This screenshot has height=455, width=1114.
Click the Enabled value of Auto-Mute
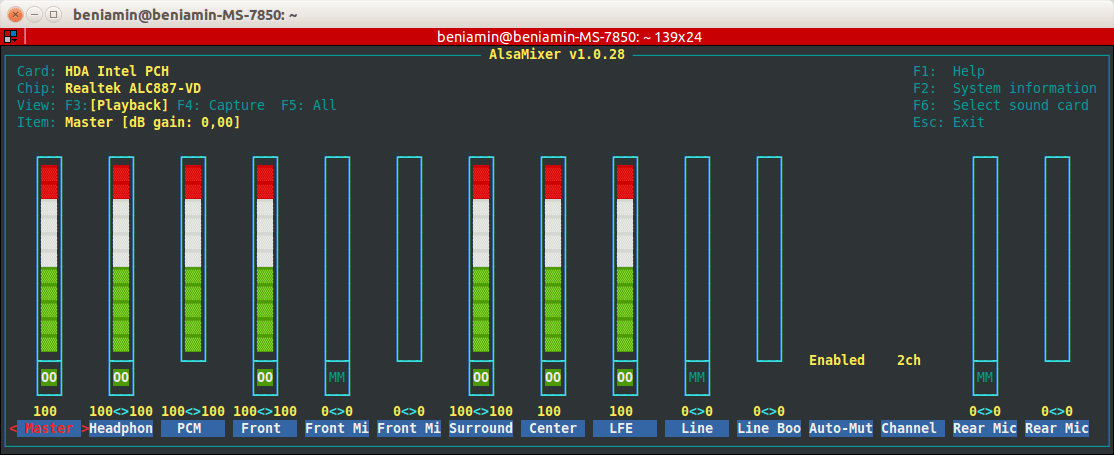(837, 360)
